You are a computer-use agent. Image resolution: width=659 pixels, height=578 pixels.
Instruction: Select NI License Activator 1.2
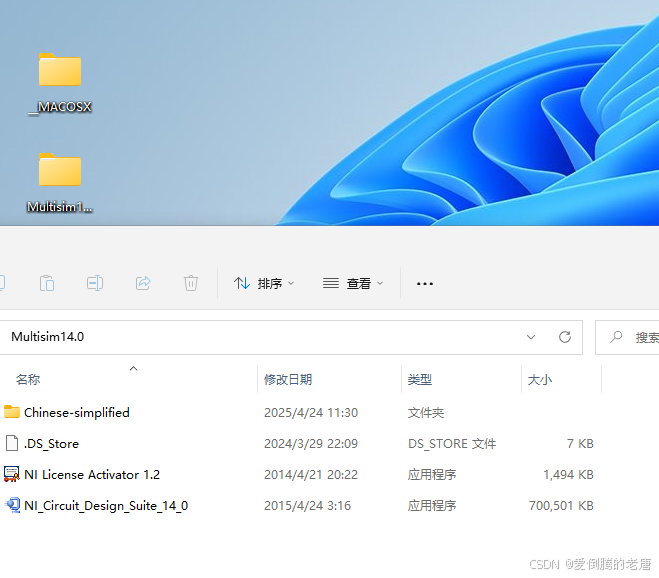click(92, 475)
